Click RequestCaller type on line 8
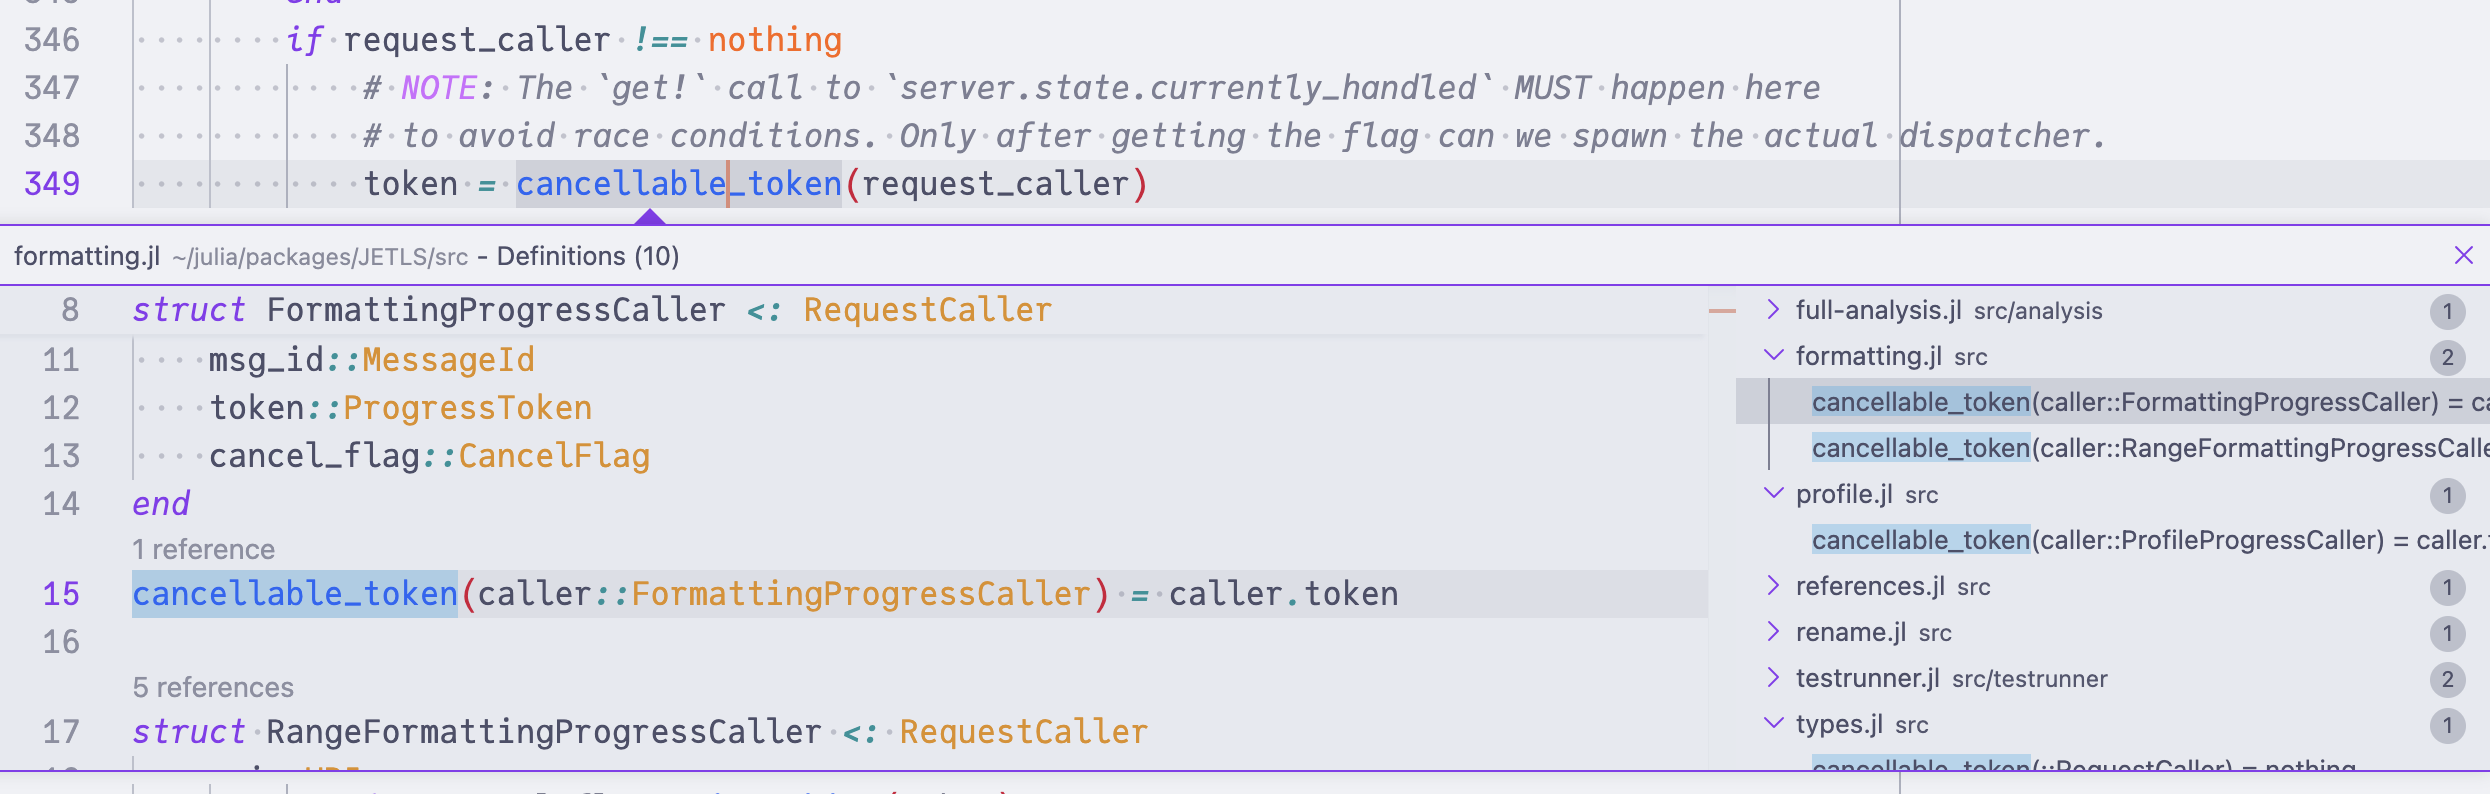 pyautogui.click(x=927, y=310)
